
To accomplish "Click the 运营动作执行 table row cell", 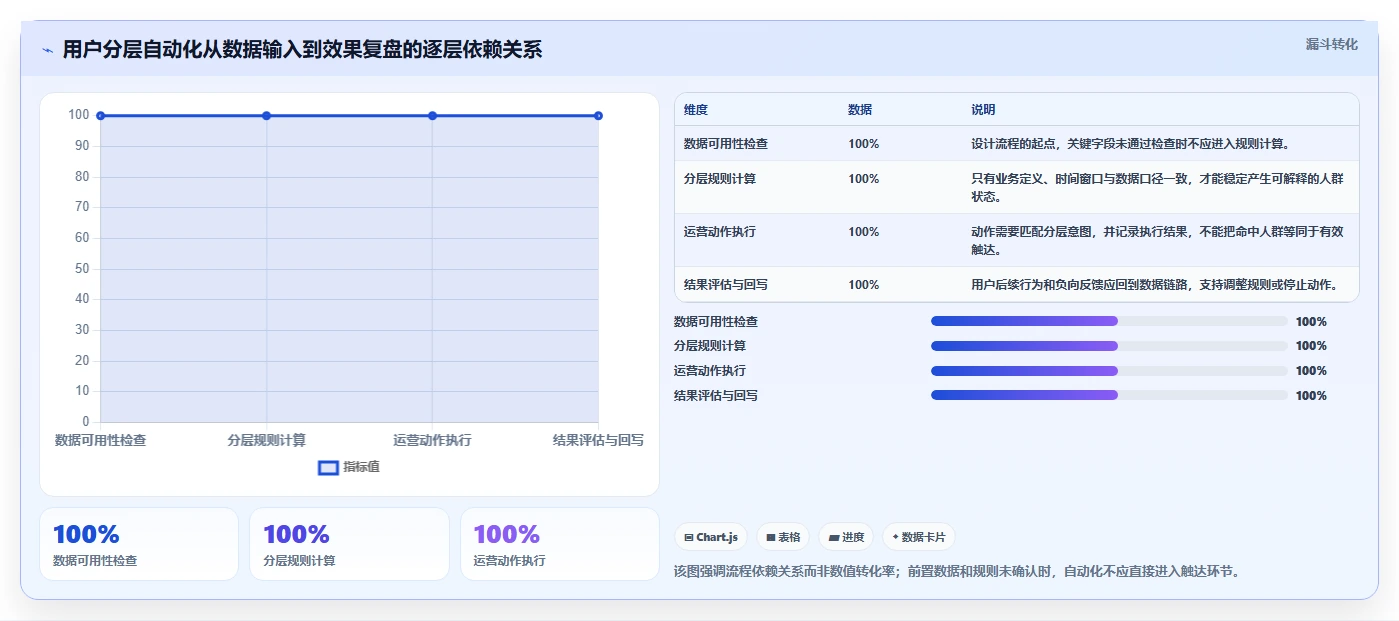I will [x=720, y=232].
